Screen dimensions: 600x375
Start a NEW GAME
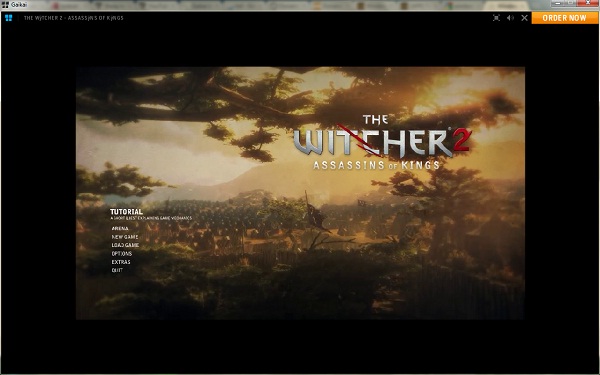coord(125,237)
